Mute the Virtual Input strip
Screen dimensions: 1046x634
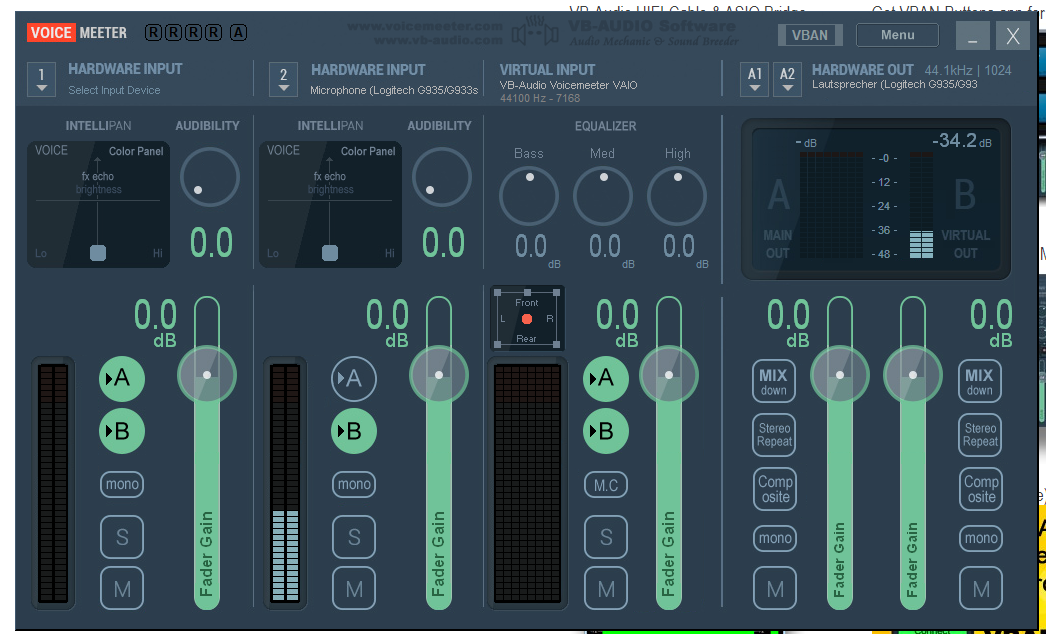point(606,588)
